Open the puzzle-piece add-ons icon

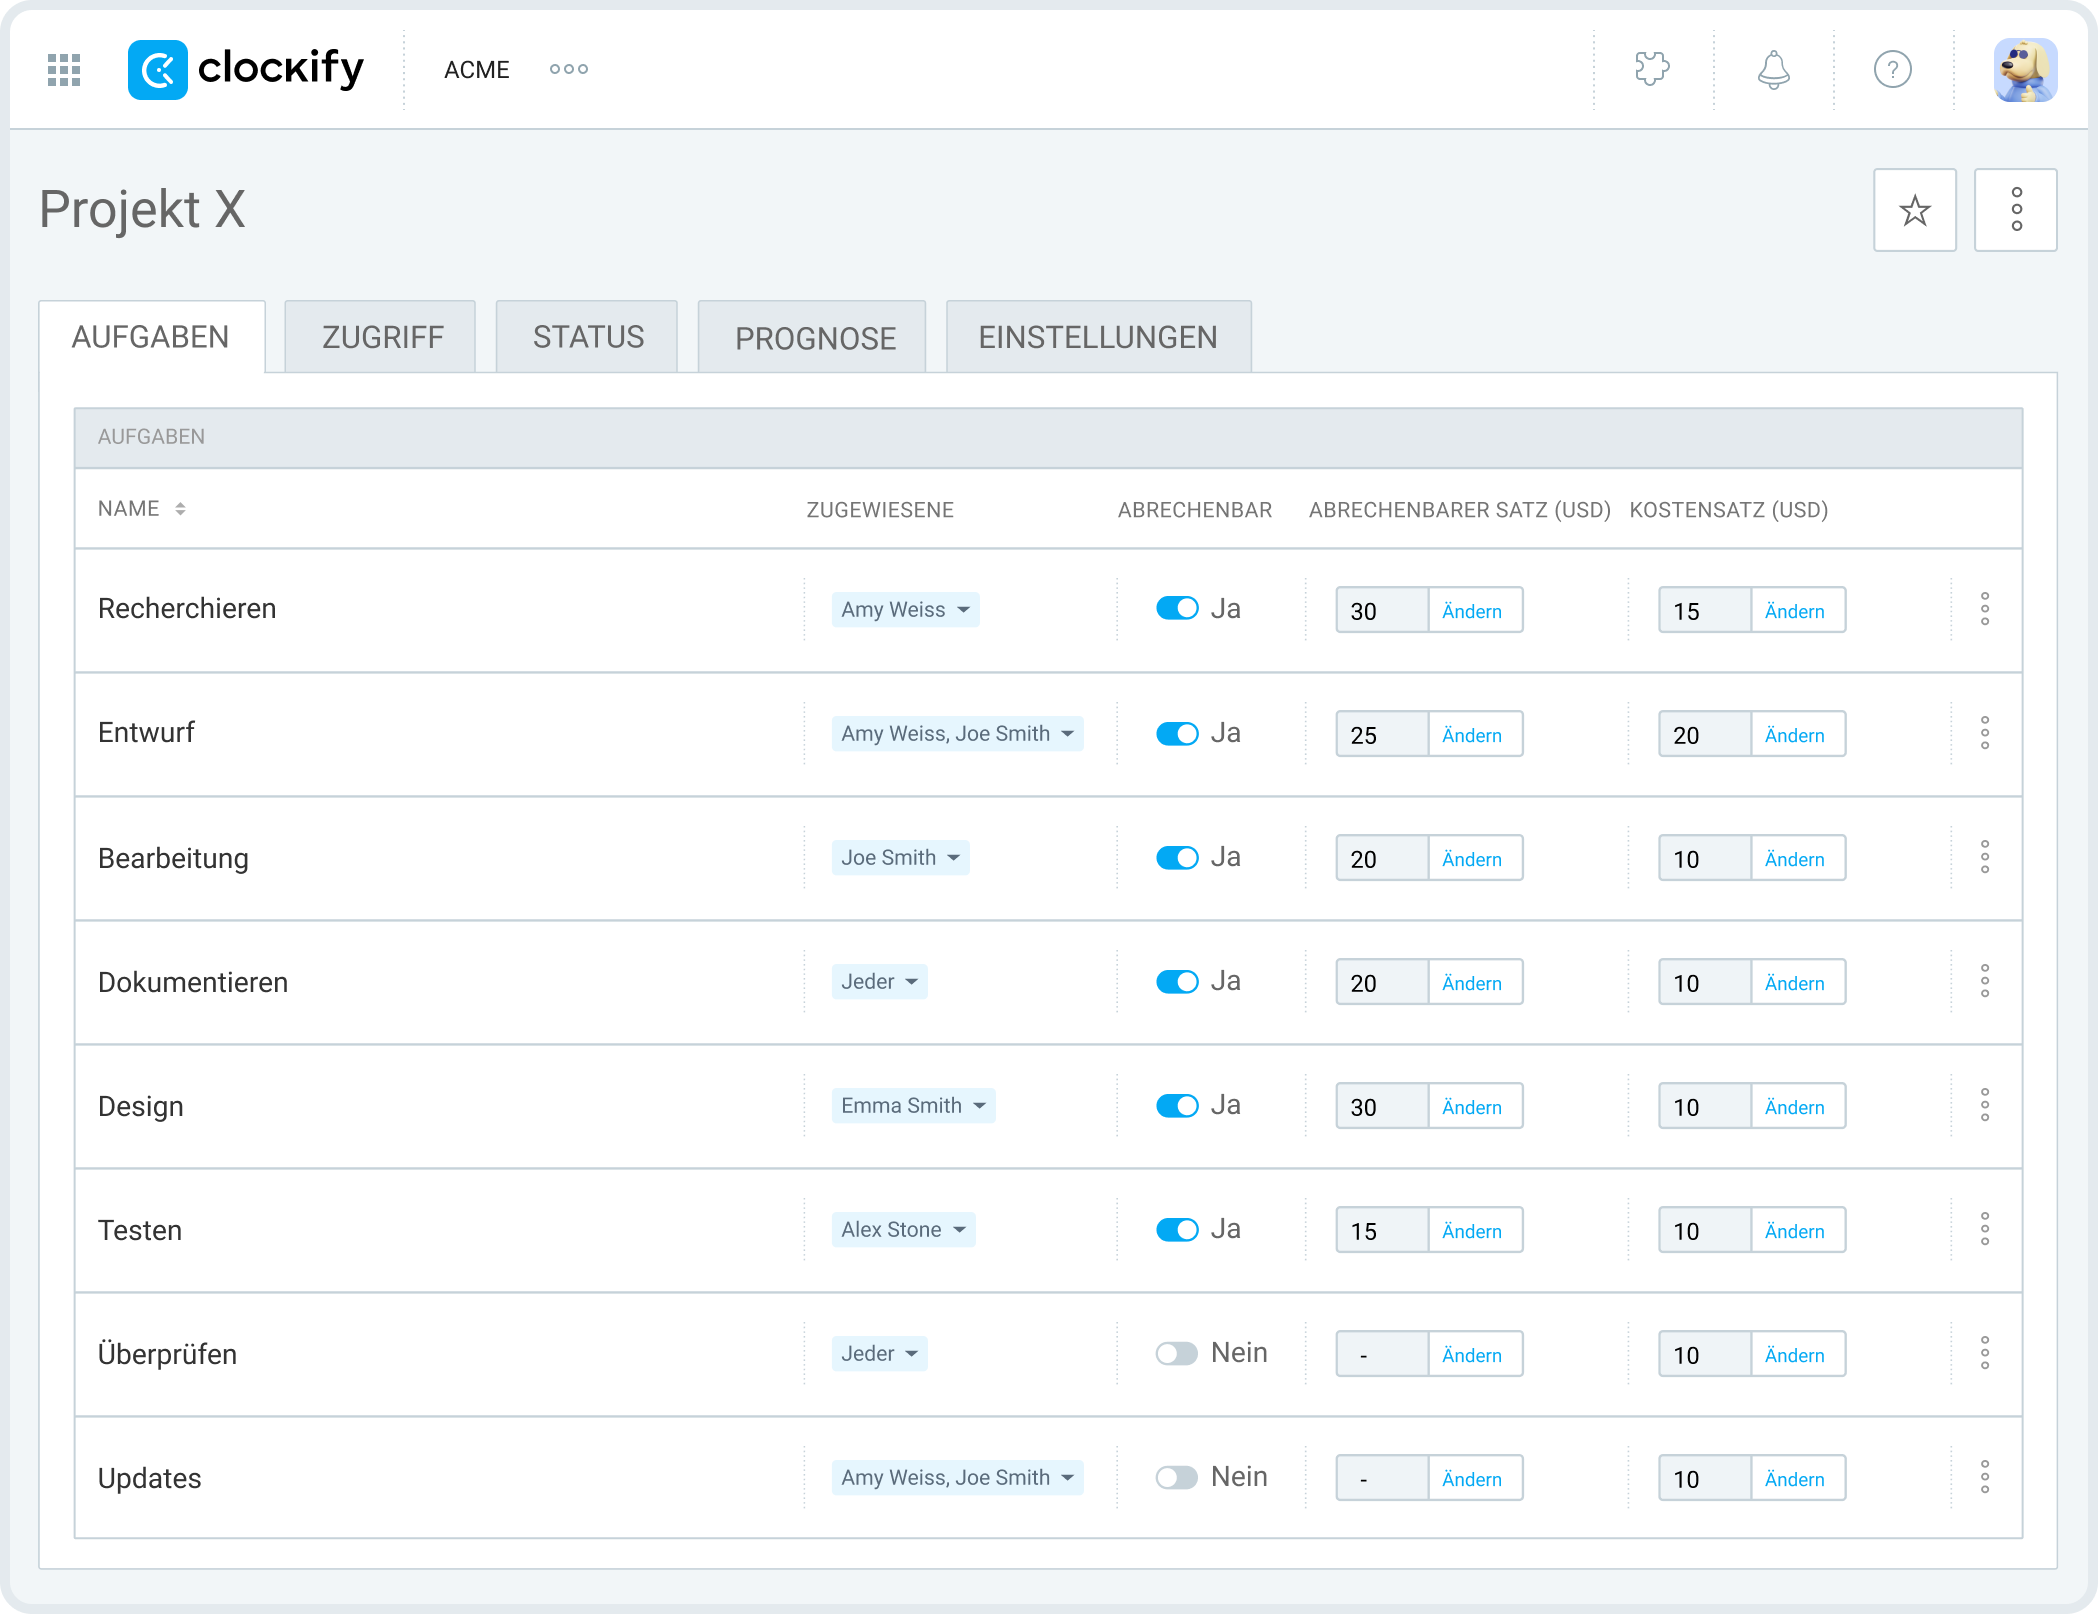(x=1652, y=69)
